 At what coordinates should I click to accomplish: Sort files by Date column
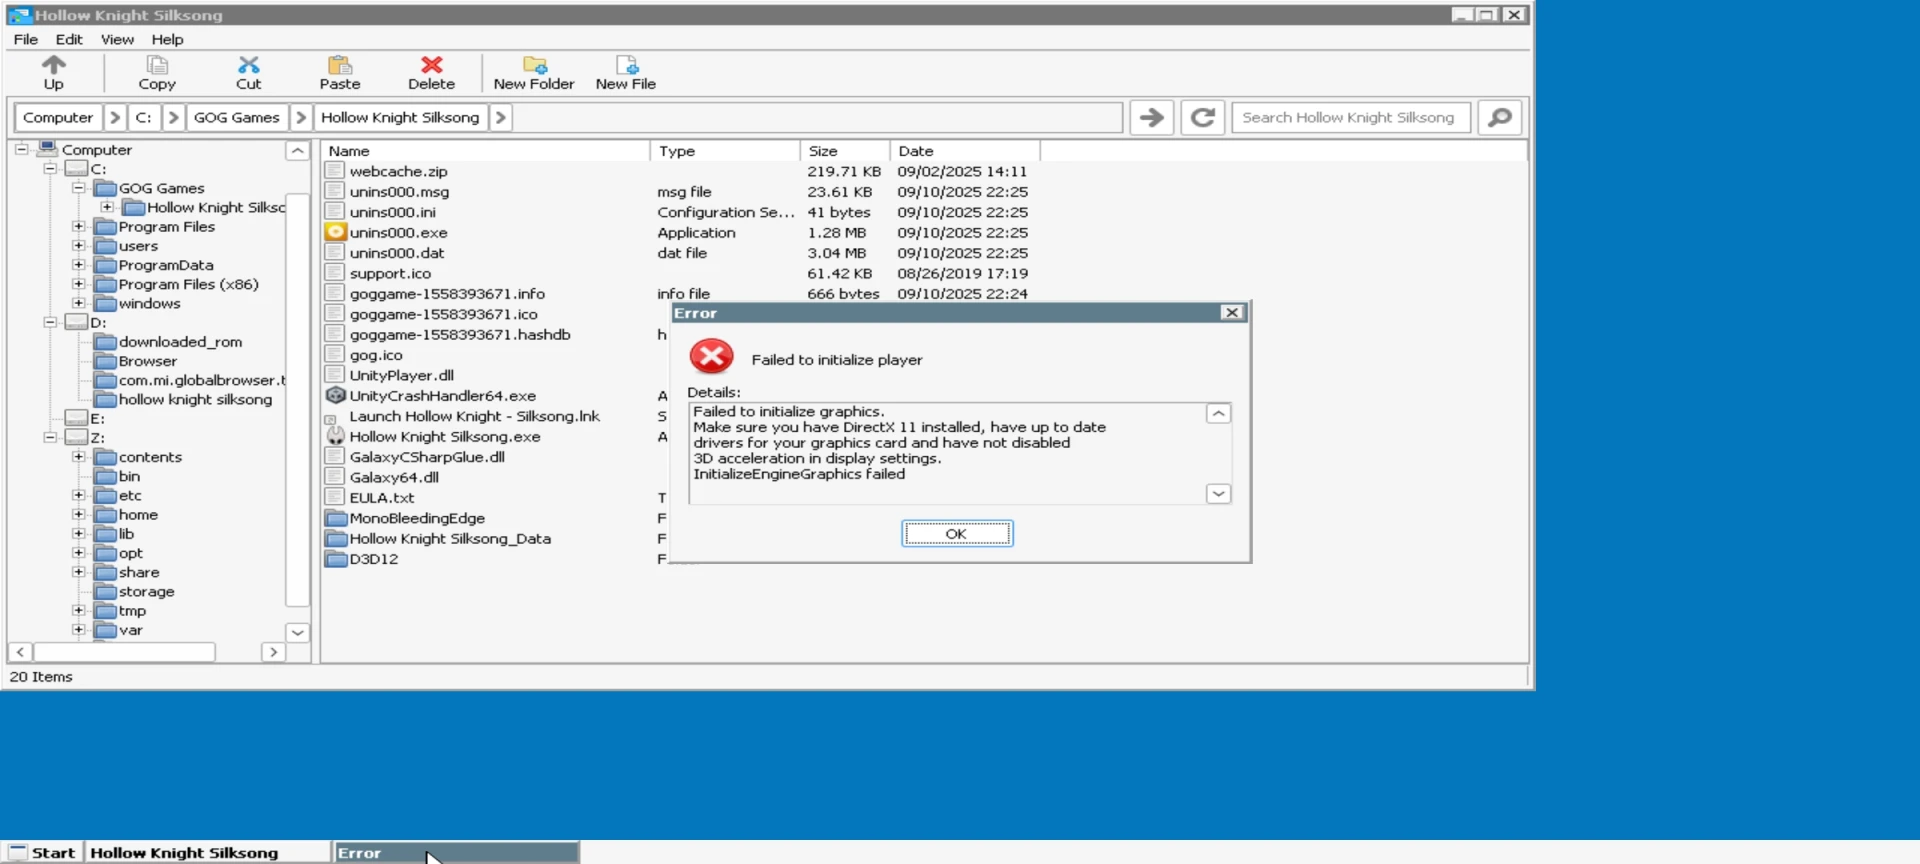click(965, 151)
